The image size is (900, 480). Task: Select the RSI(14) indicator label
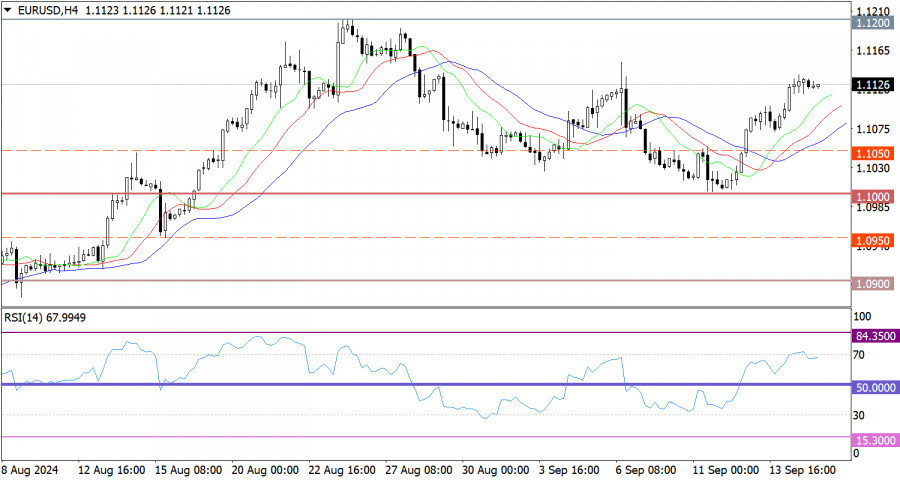coord(23,319)
